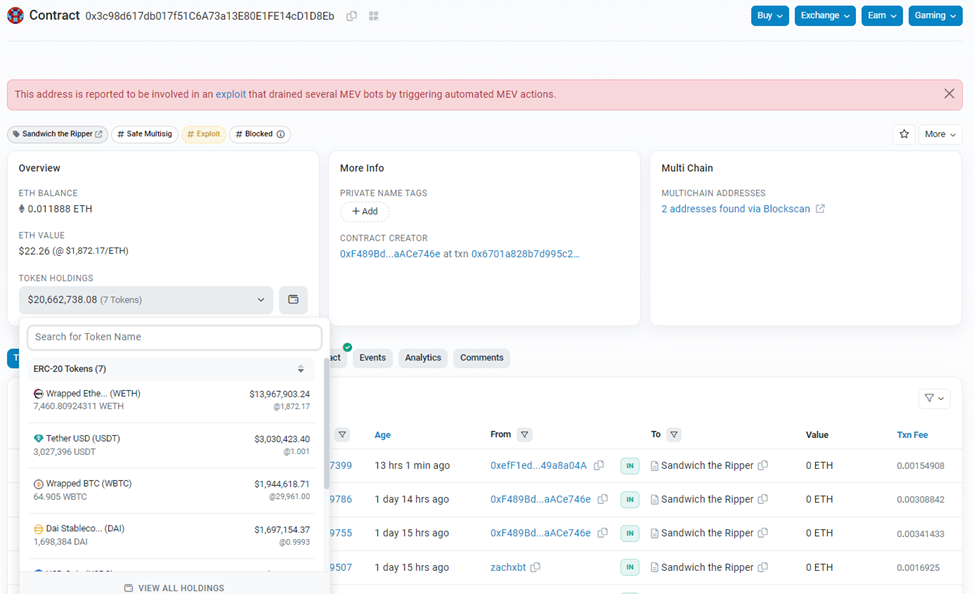This screenshot has height=594, width=974.
Task: Open Blocked tag info icon
Action: (x=281, y=134)
